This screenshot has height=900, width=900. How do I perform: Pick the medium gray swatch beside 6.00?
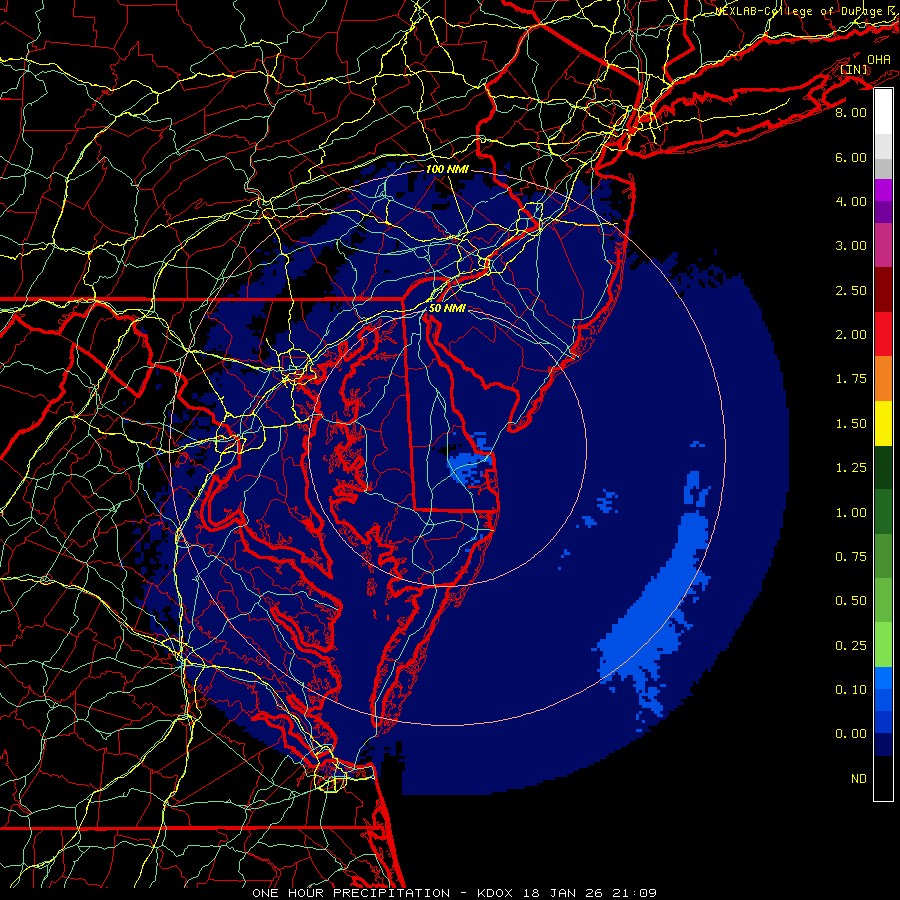coord(883,168)
